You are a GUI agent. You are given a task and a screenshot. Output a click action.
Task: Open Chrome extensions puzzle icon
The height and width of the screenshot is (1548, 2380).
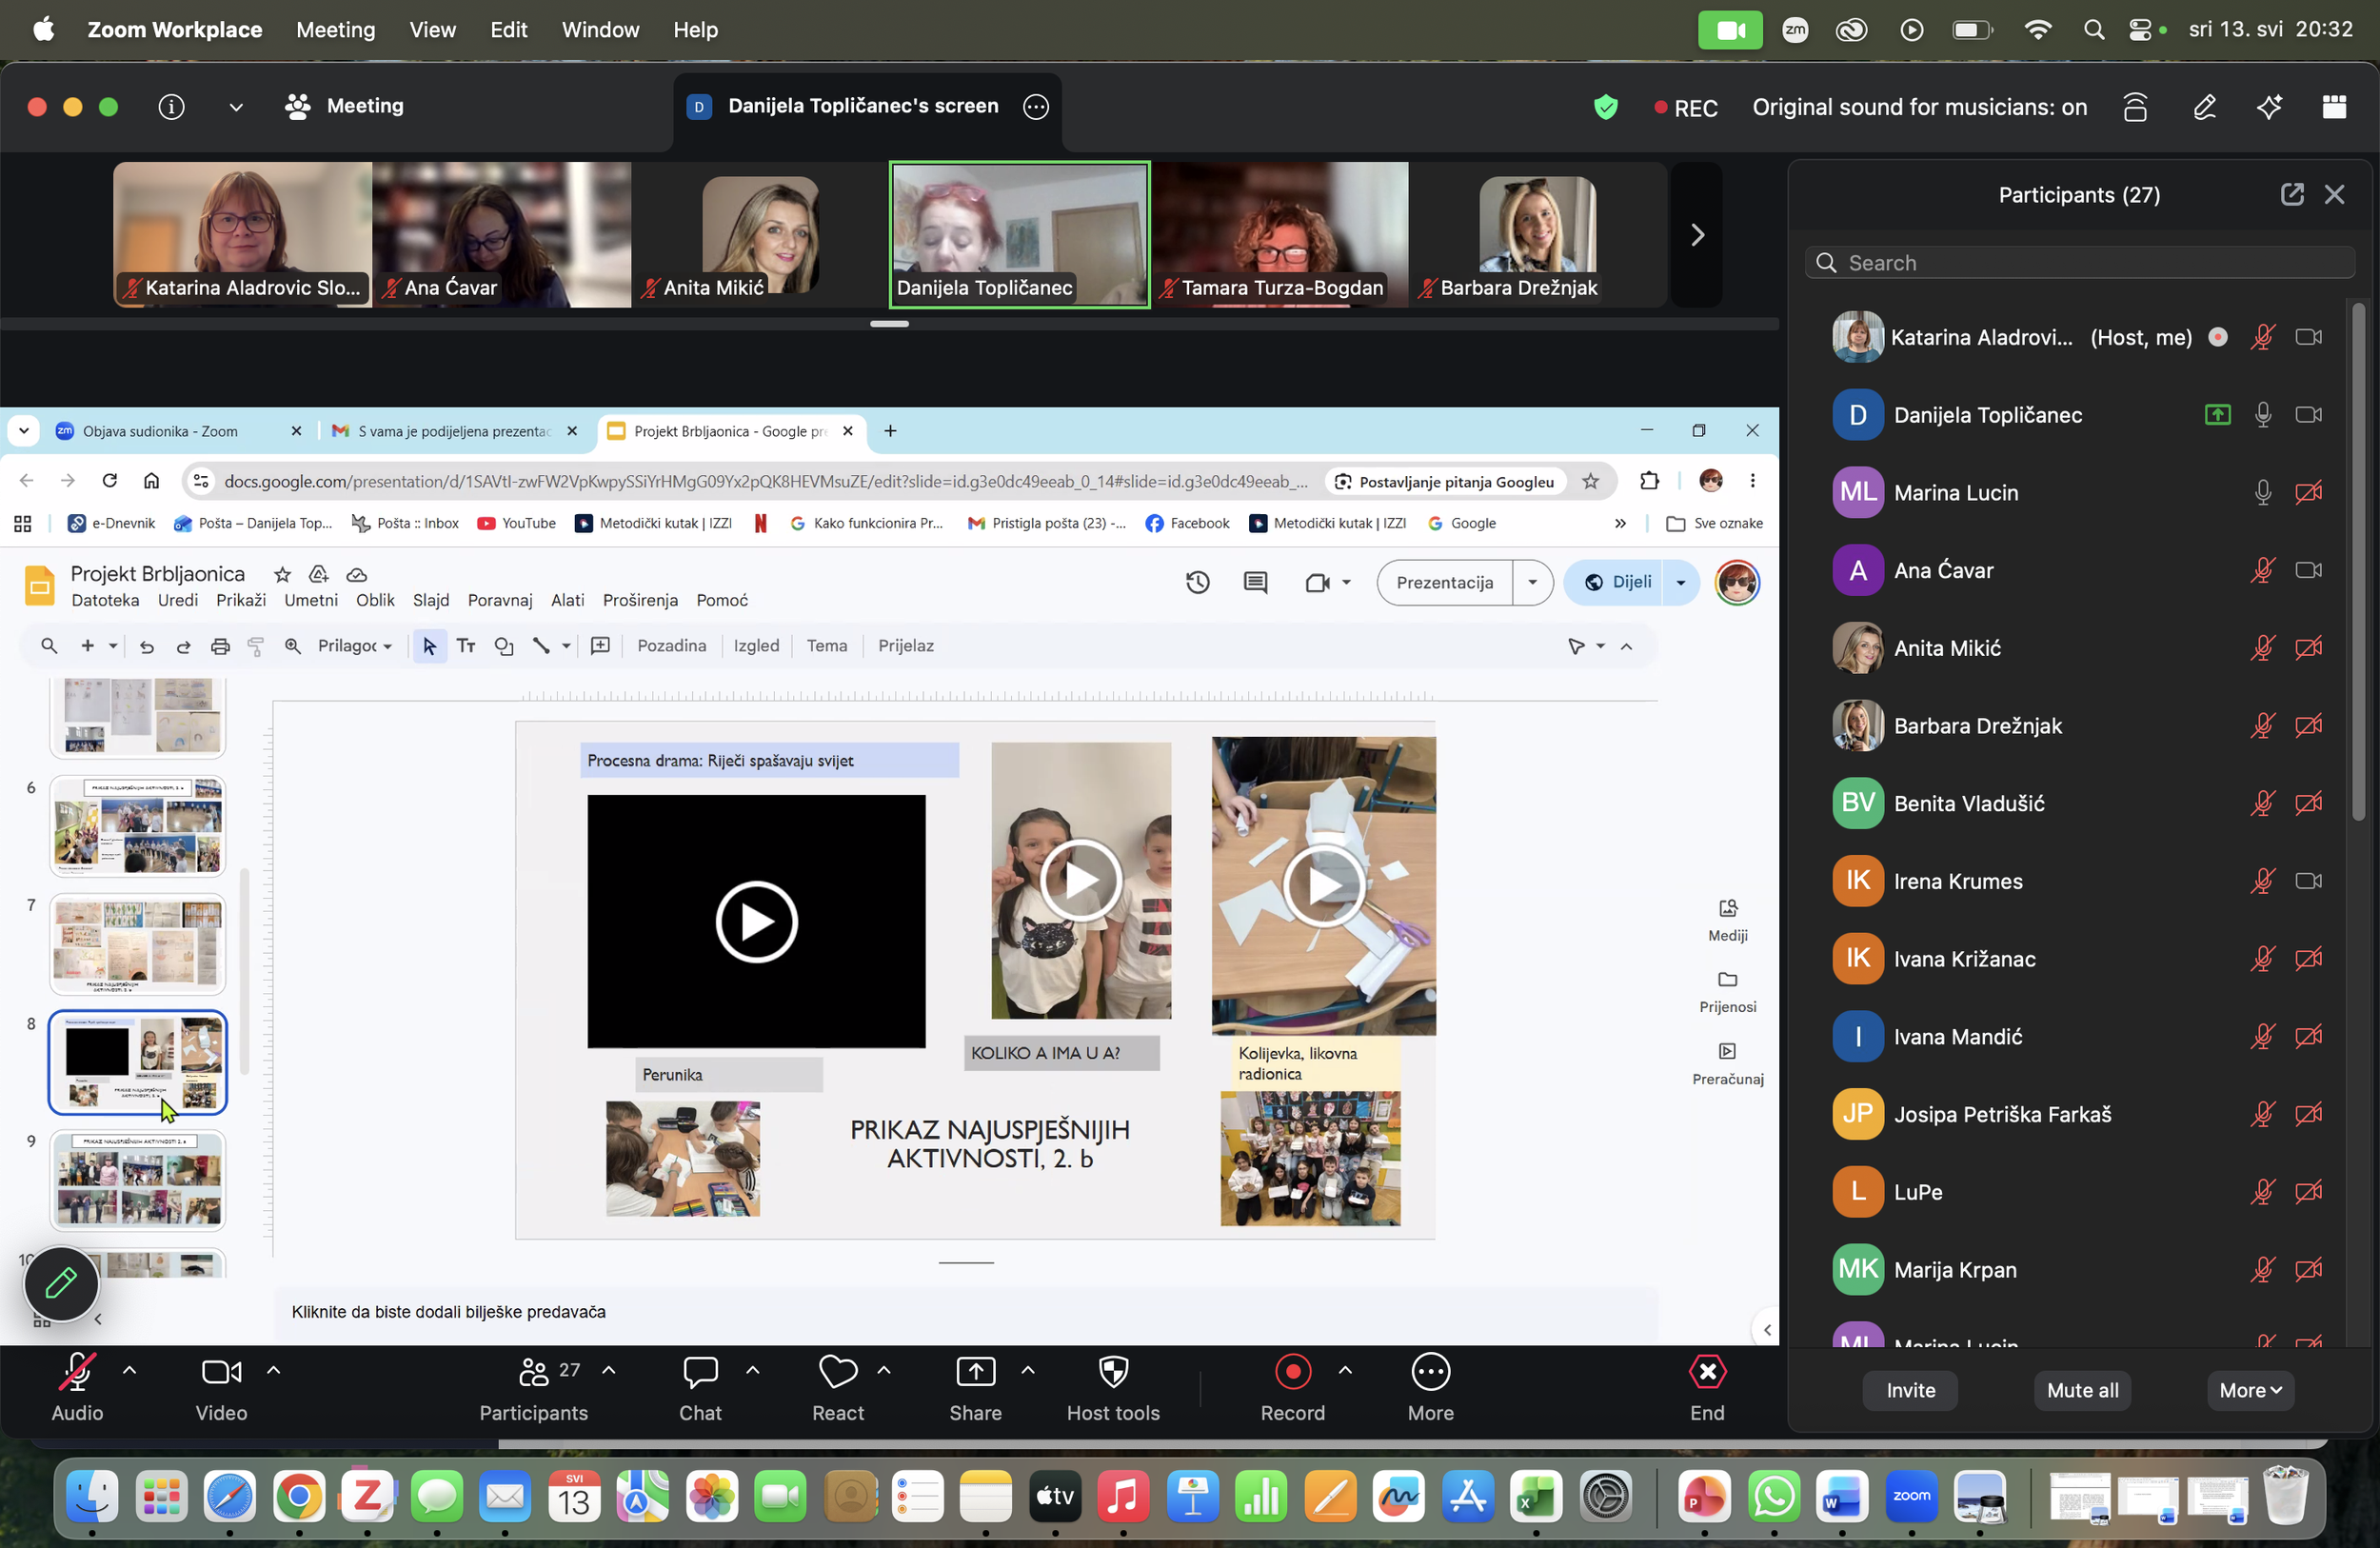1649,481
